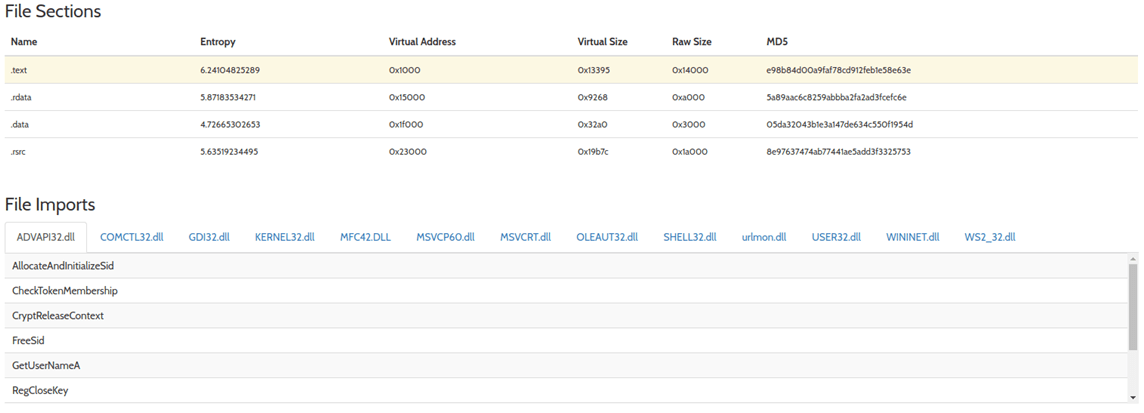Switch to the COMCTL32.dll tab
Screen dimensions: 1144x413
coord(132,237)
